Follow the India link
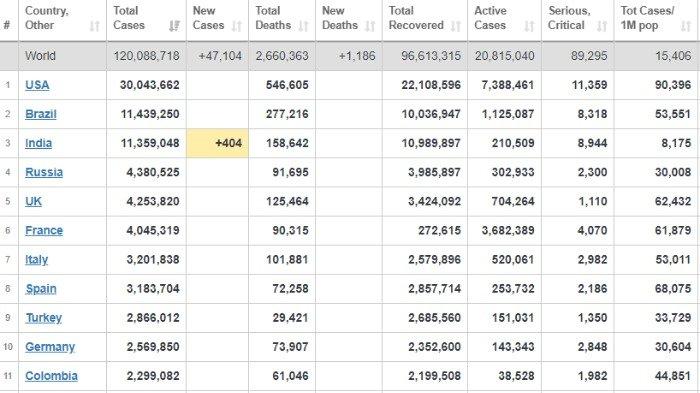The width and height of the screenshot is (700, 393). (x=38, y=143)
